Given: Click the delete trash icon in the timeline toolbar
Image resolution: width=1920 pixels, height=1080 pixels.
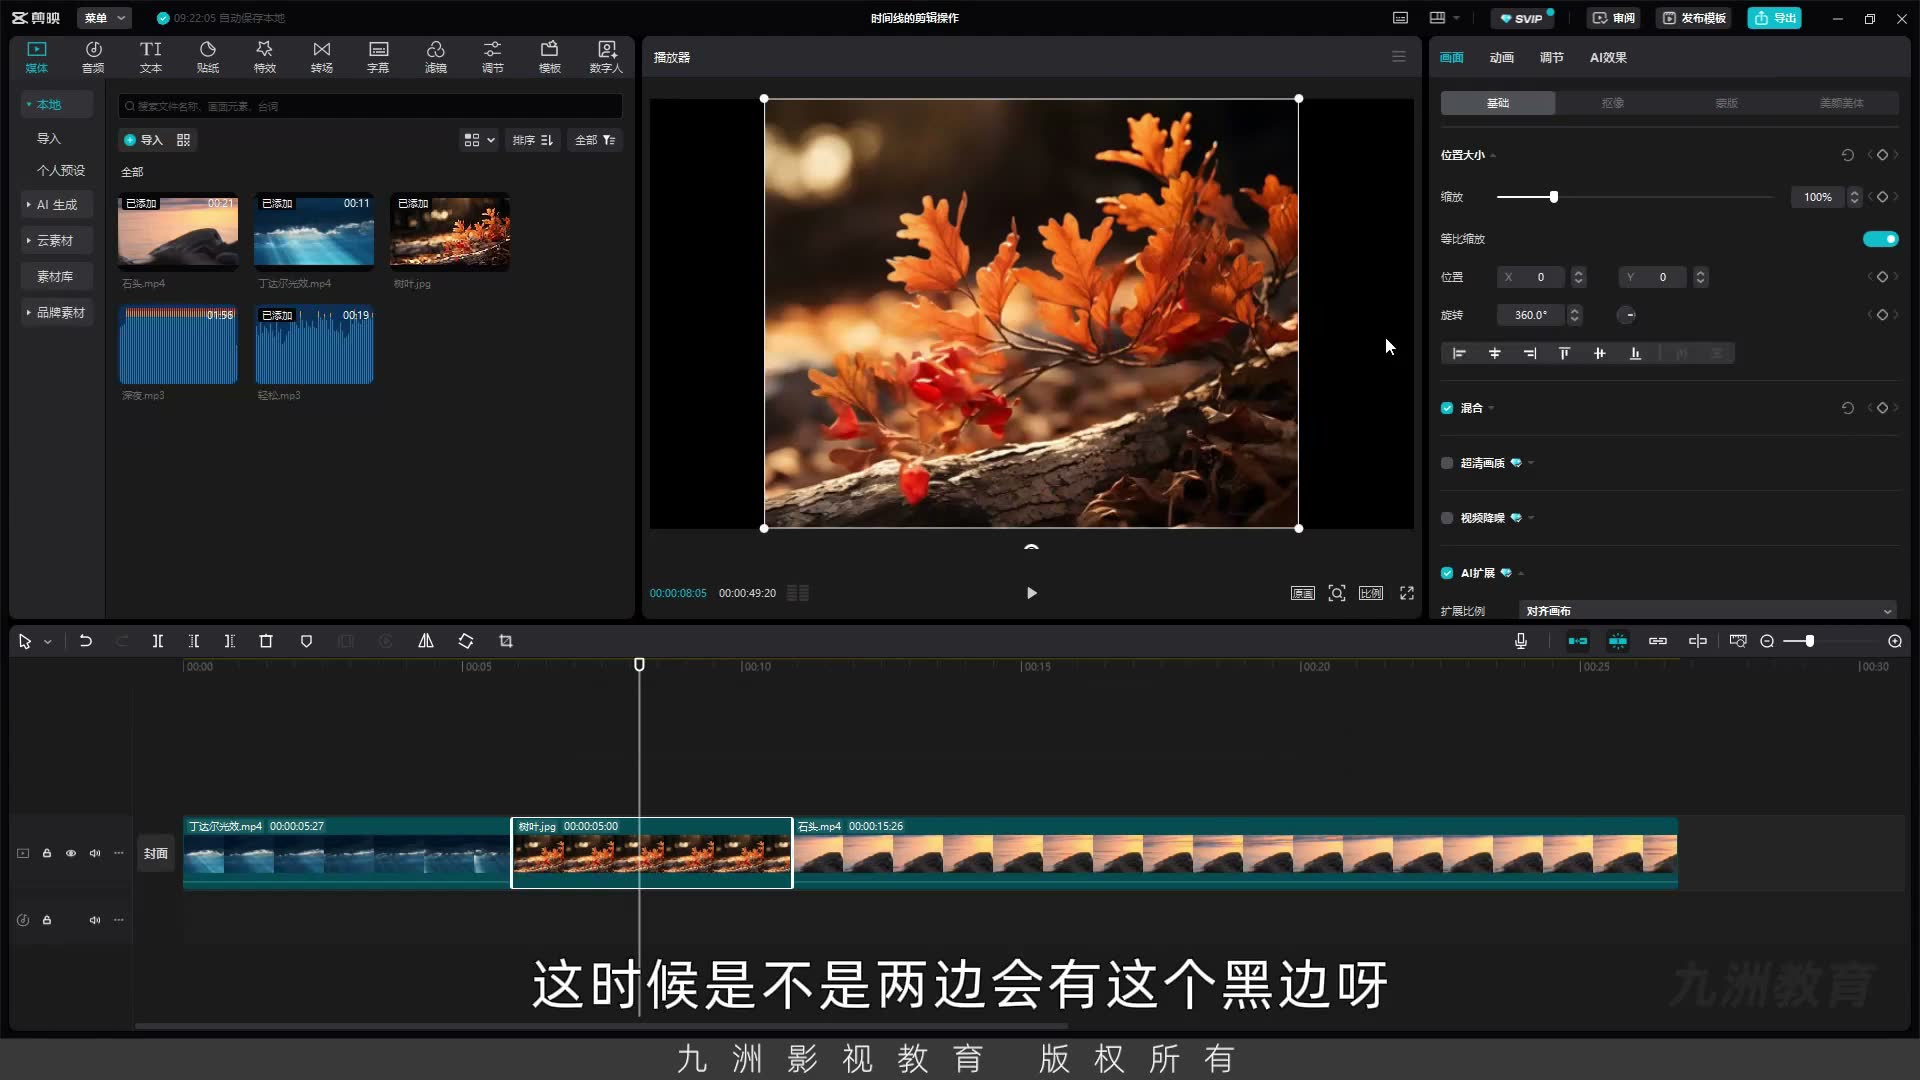Looking at the screenshot, I should (266, 641).
